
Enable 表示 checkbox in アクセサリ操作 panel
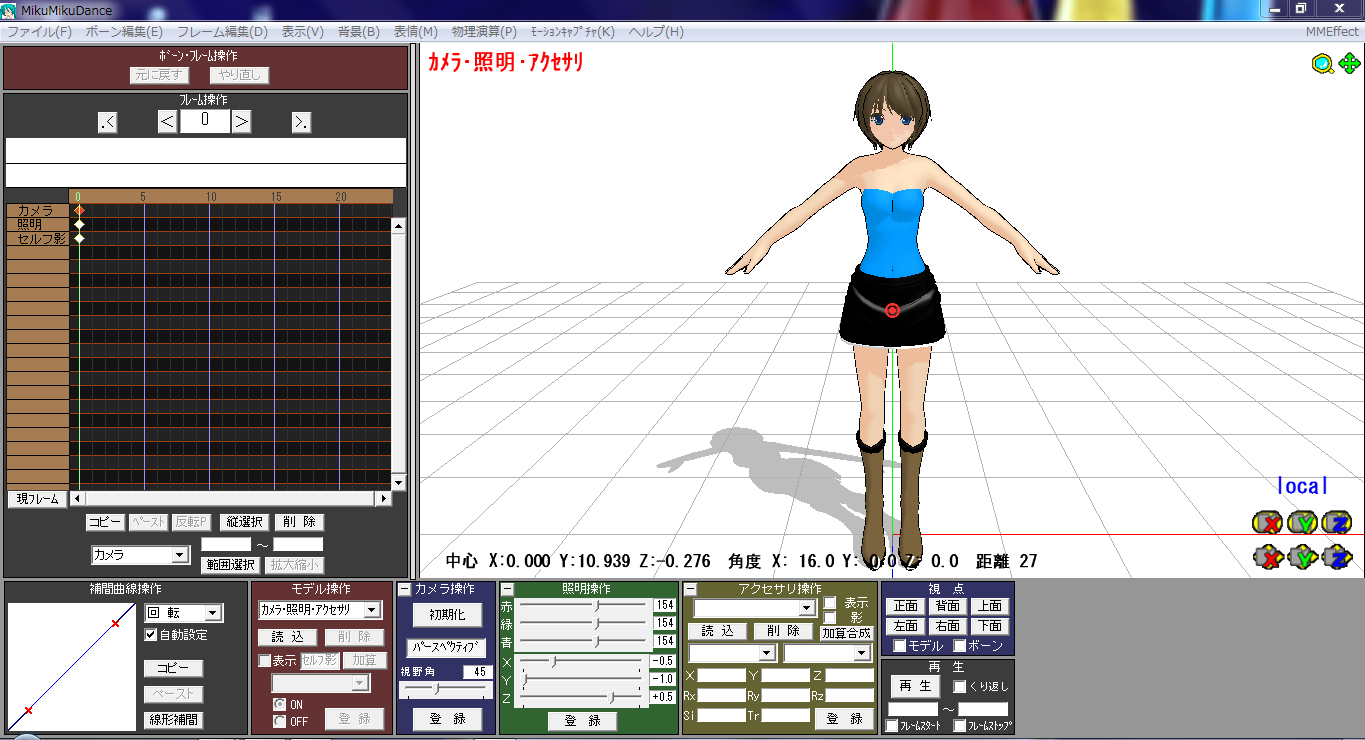[829, 603]
